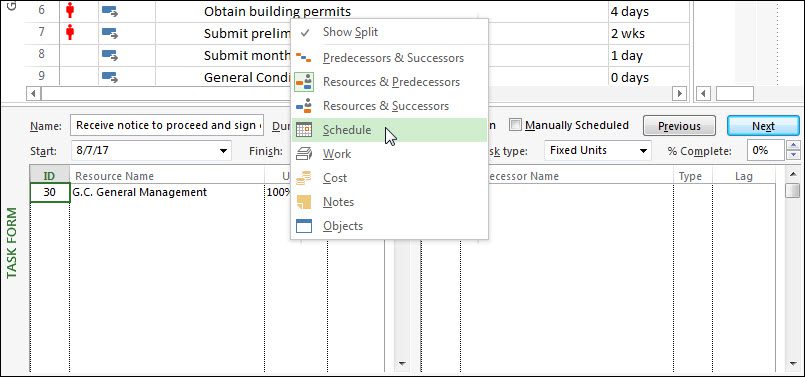Viewport: 805px width, 377px height.
Task: Click row number 6 header
Action: 42,11
